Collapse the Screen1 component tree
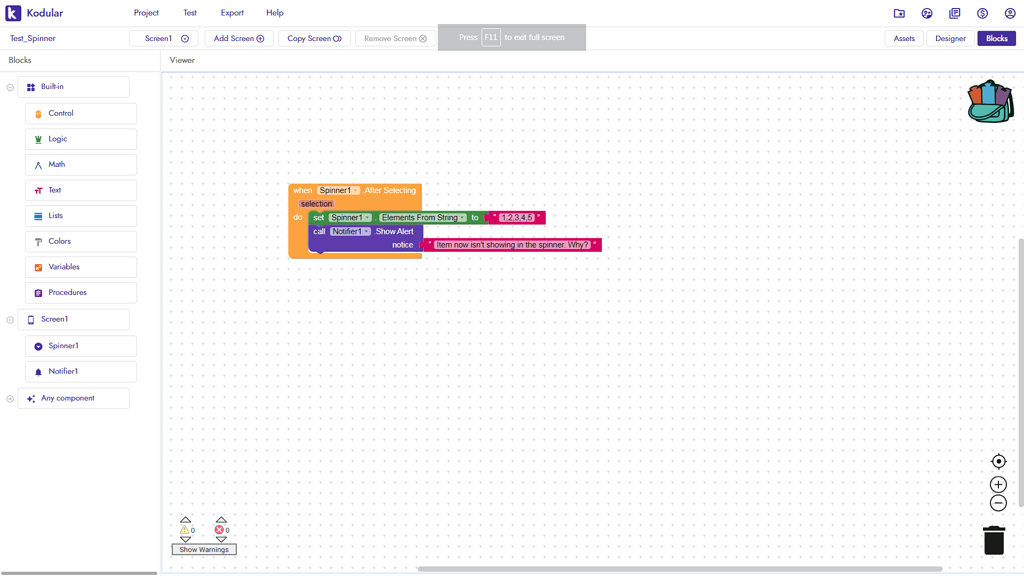1024x576 pixels. click(10, 320)
